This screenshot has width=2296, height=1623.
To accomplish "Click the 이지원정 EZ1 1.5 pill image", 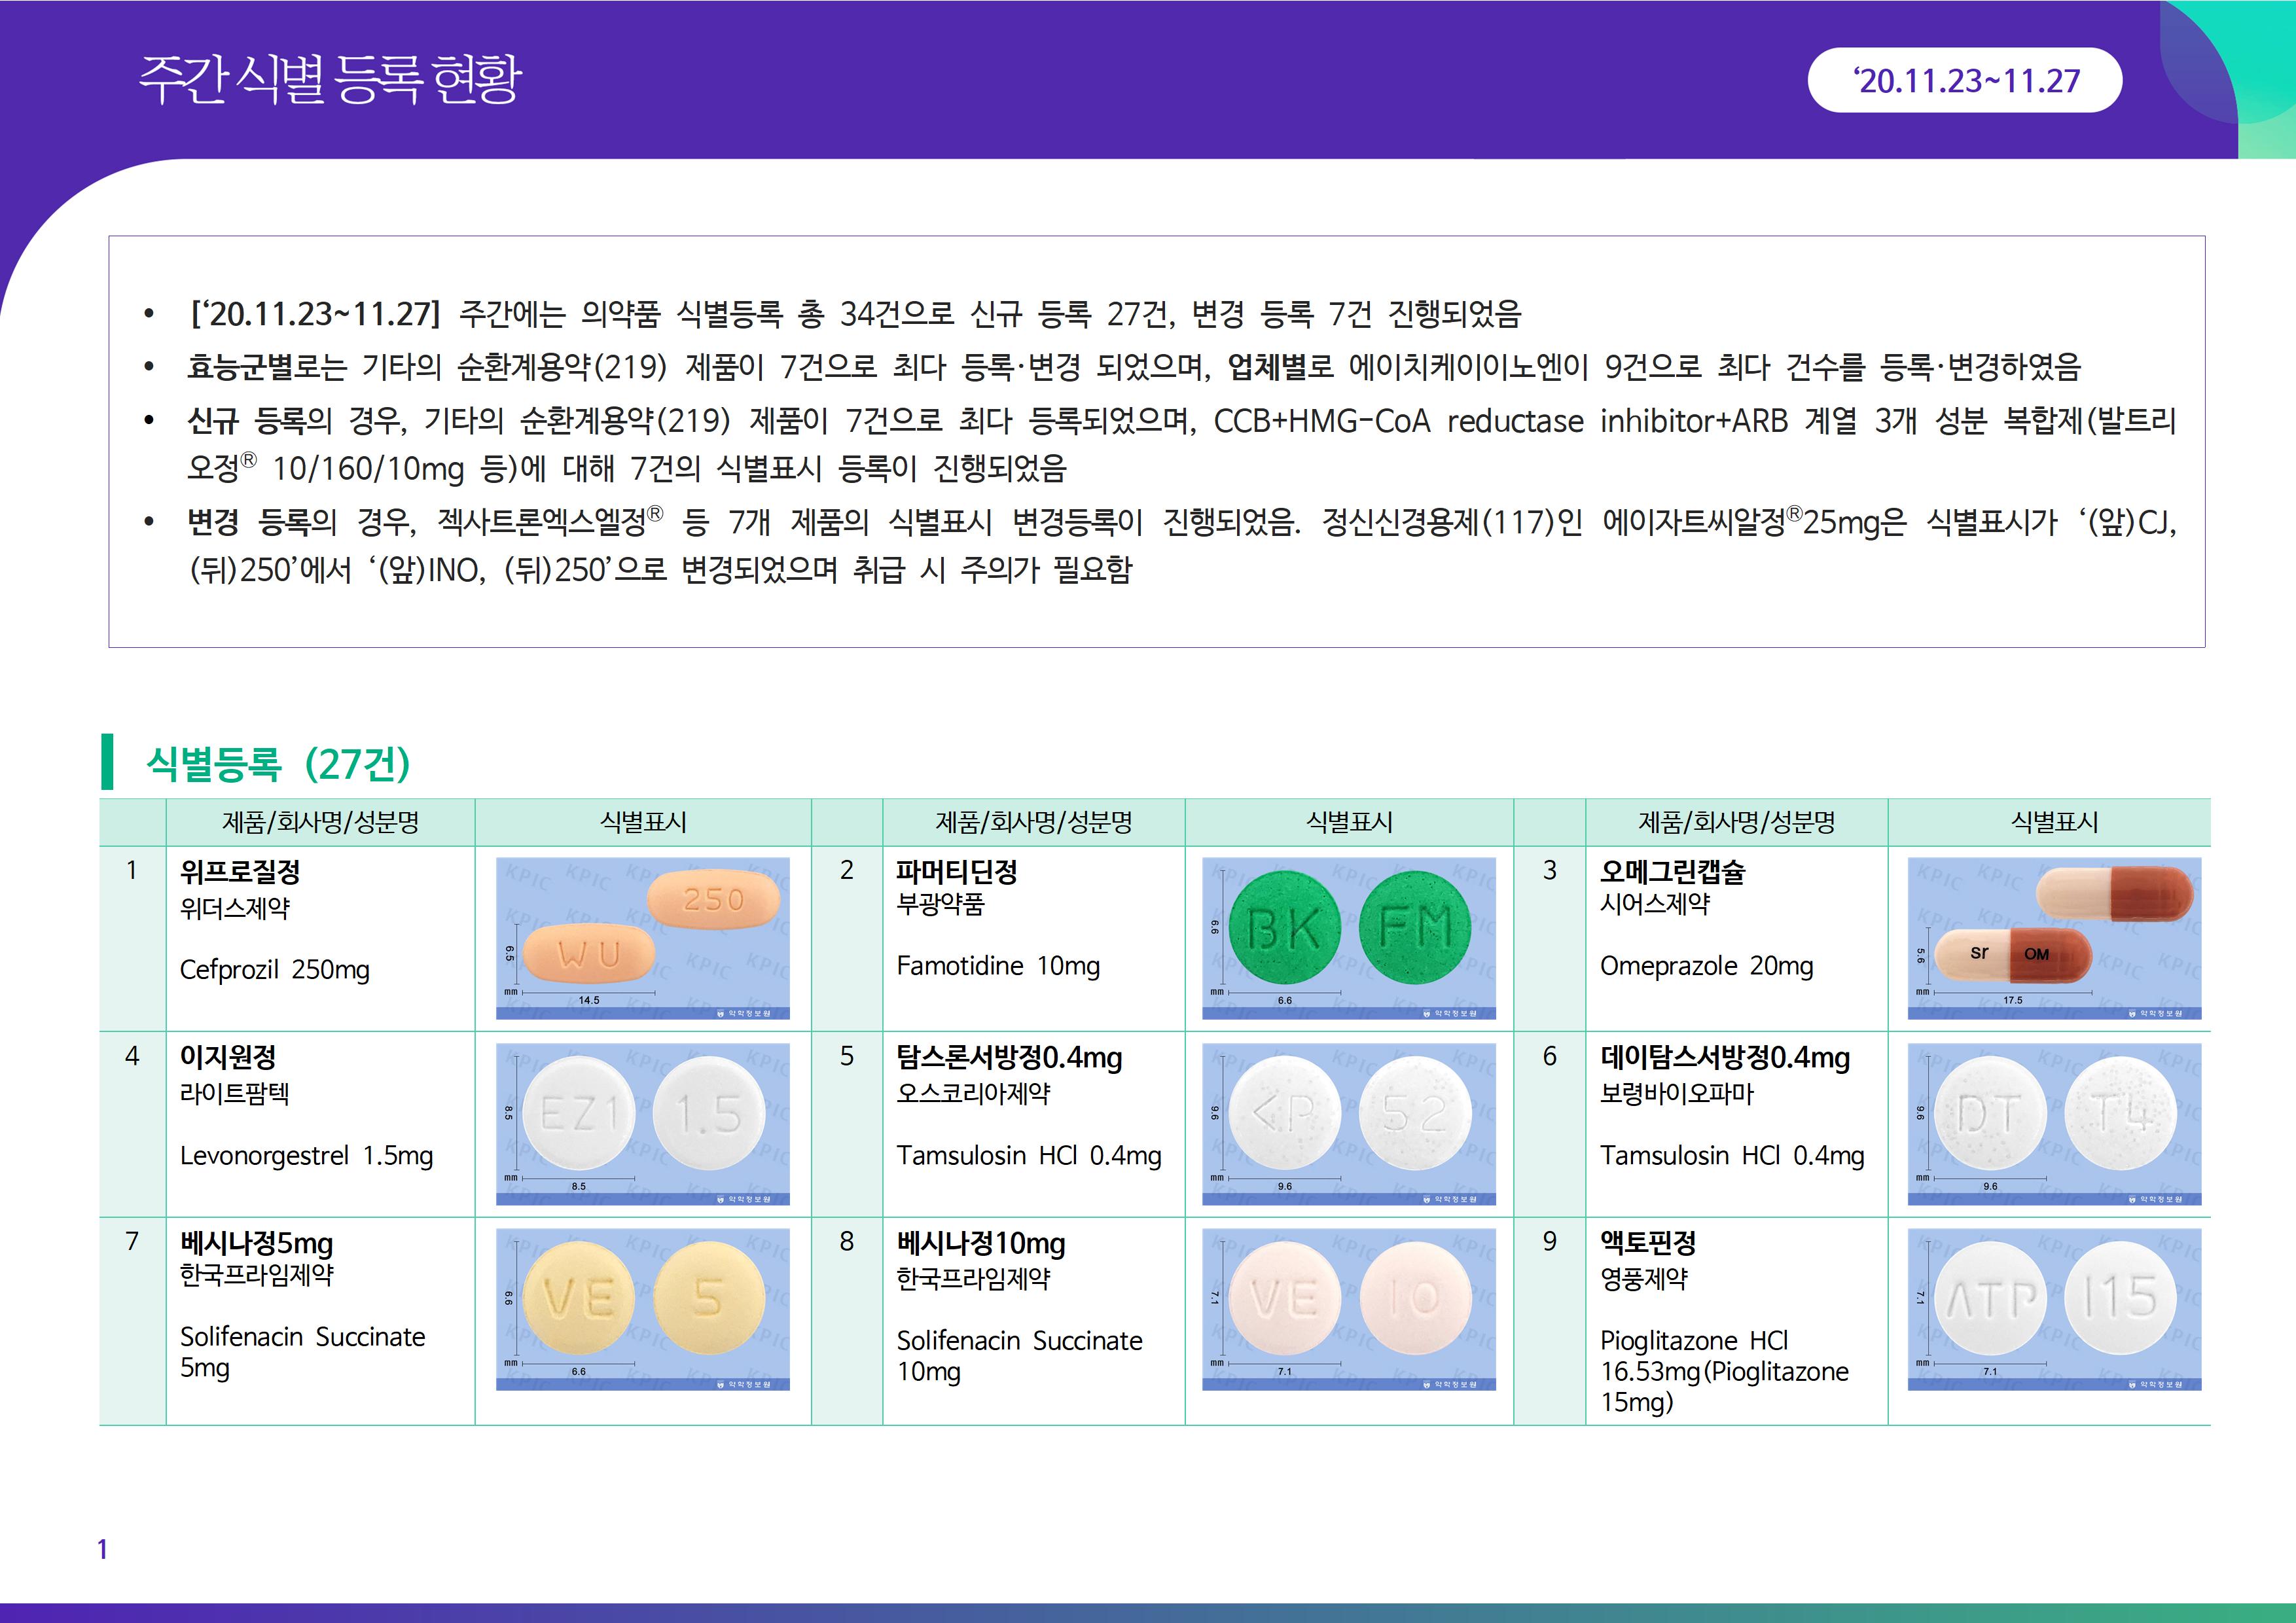I will pos(642,1123).
